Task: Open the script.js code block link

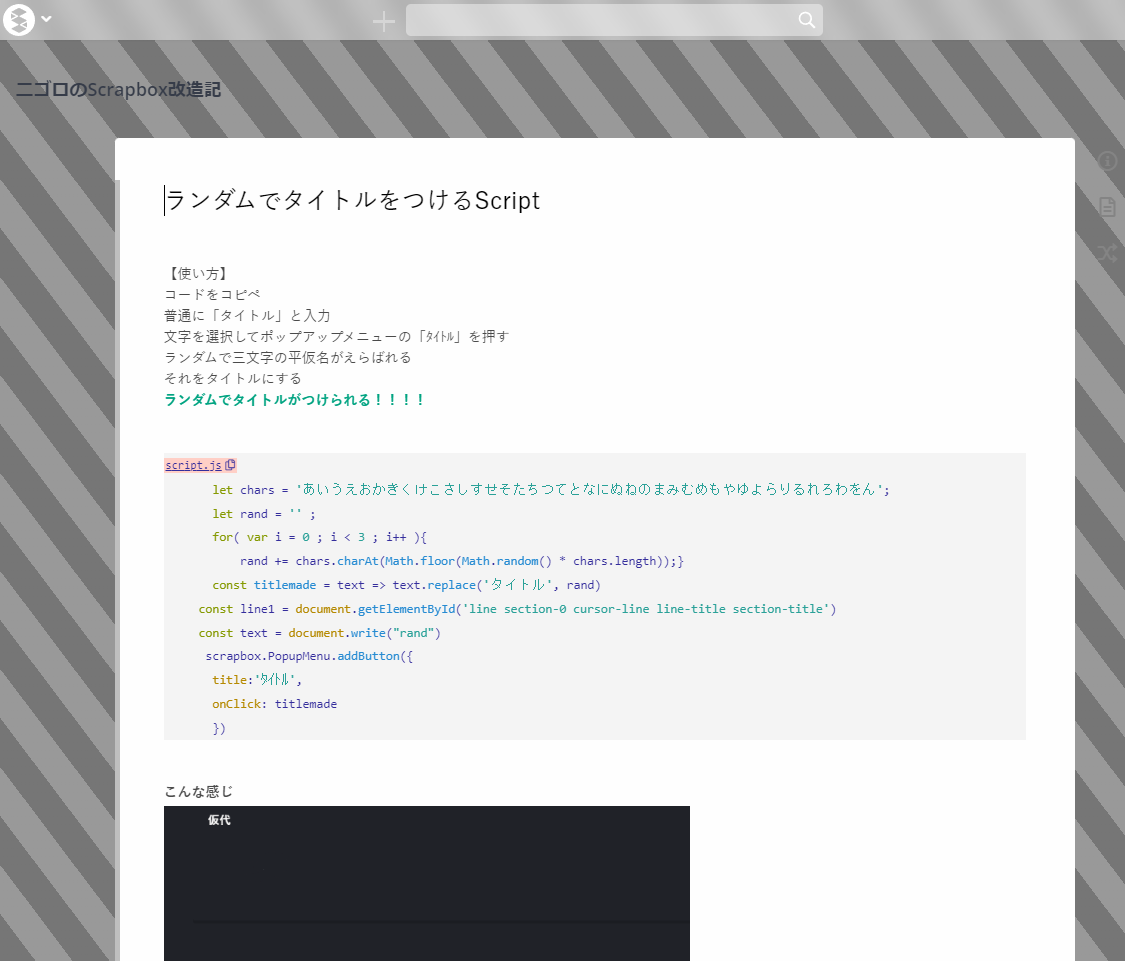Action: [x=193, y=465]
